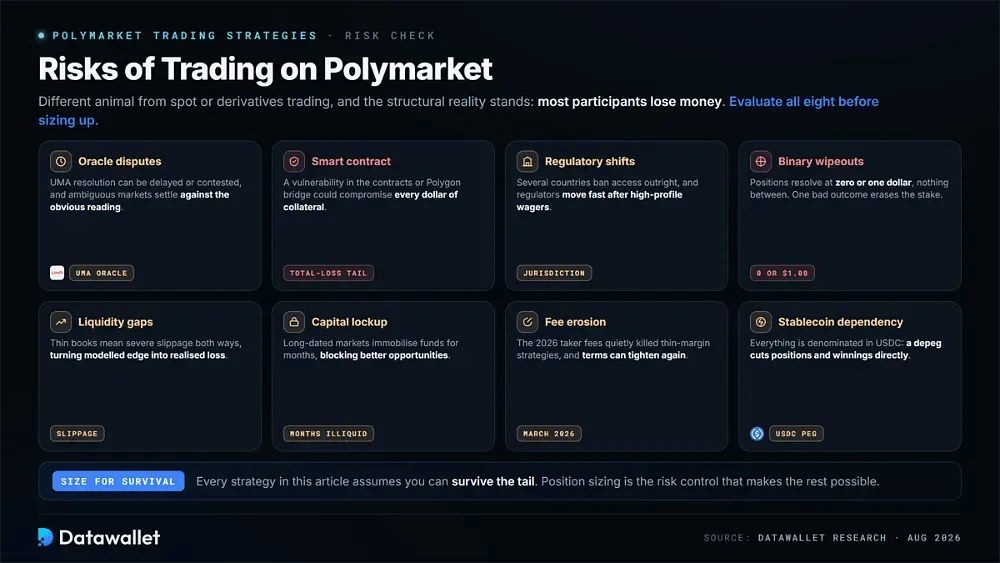Click the UMA logo beside UMA ORACLE tag
1000x563 pixels.
coord(57,273)
